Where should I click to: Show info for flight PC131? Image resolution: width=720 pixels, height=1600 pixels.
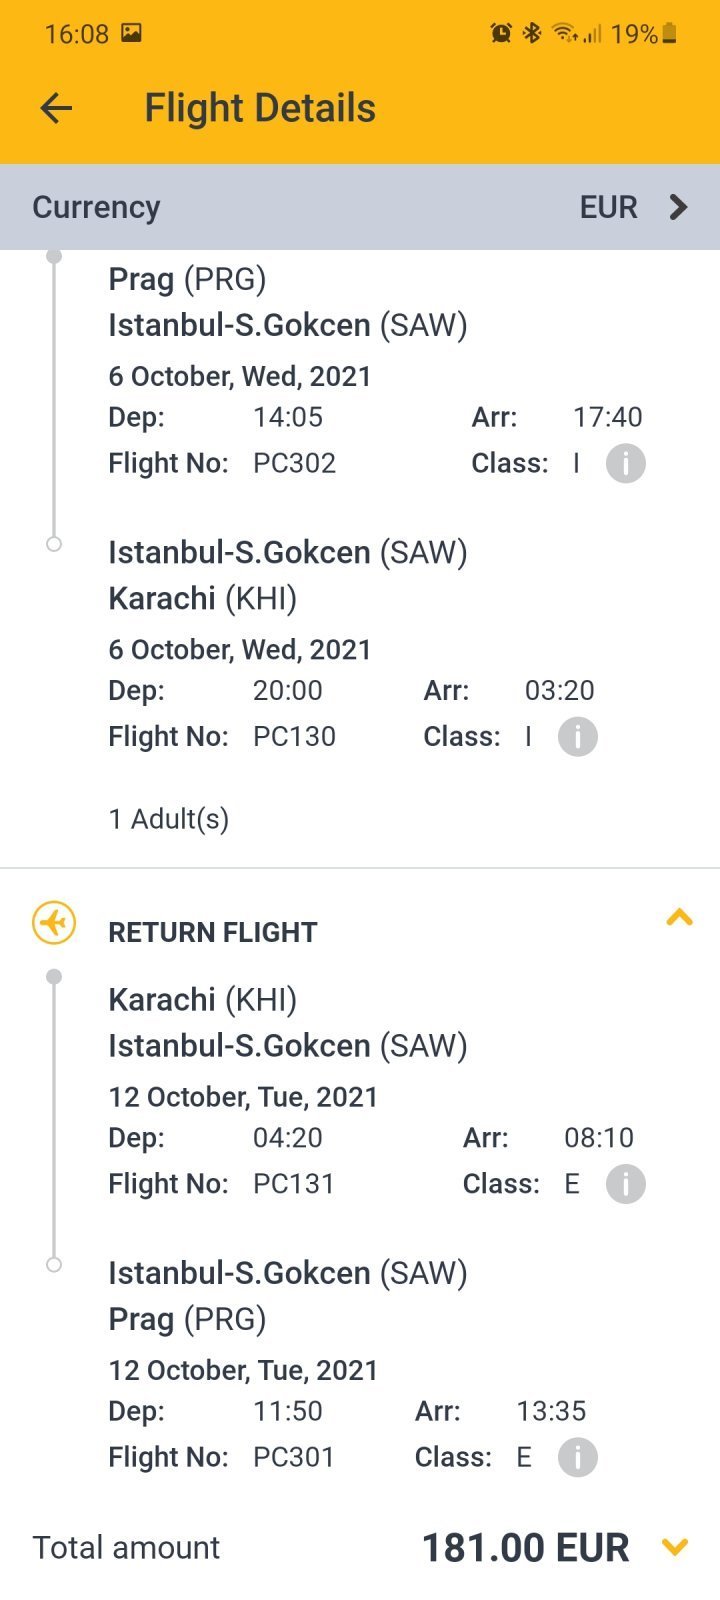626,1184
